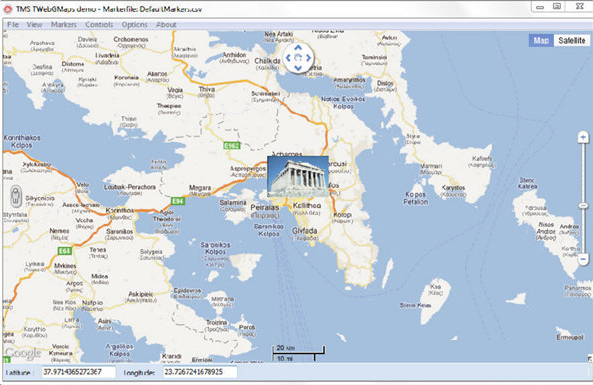Screen dimensions: 593x385
Task: Pan the map down with the bottom arrow
Action: coord(298,68)
